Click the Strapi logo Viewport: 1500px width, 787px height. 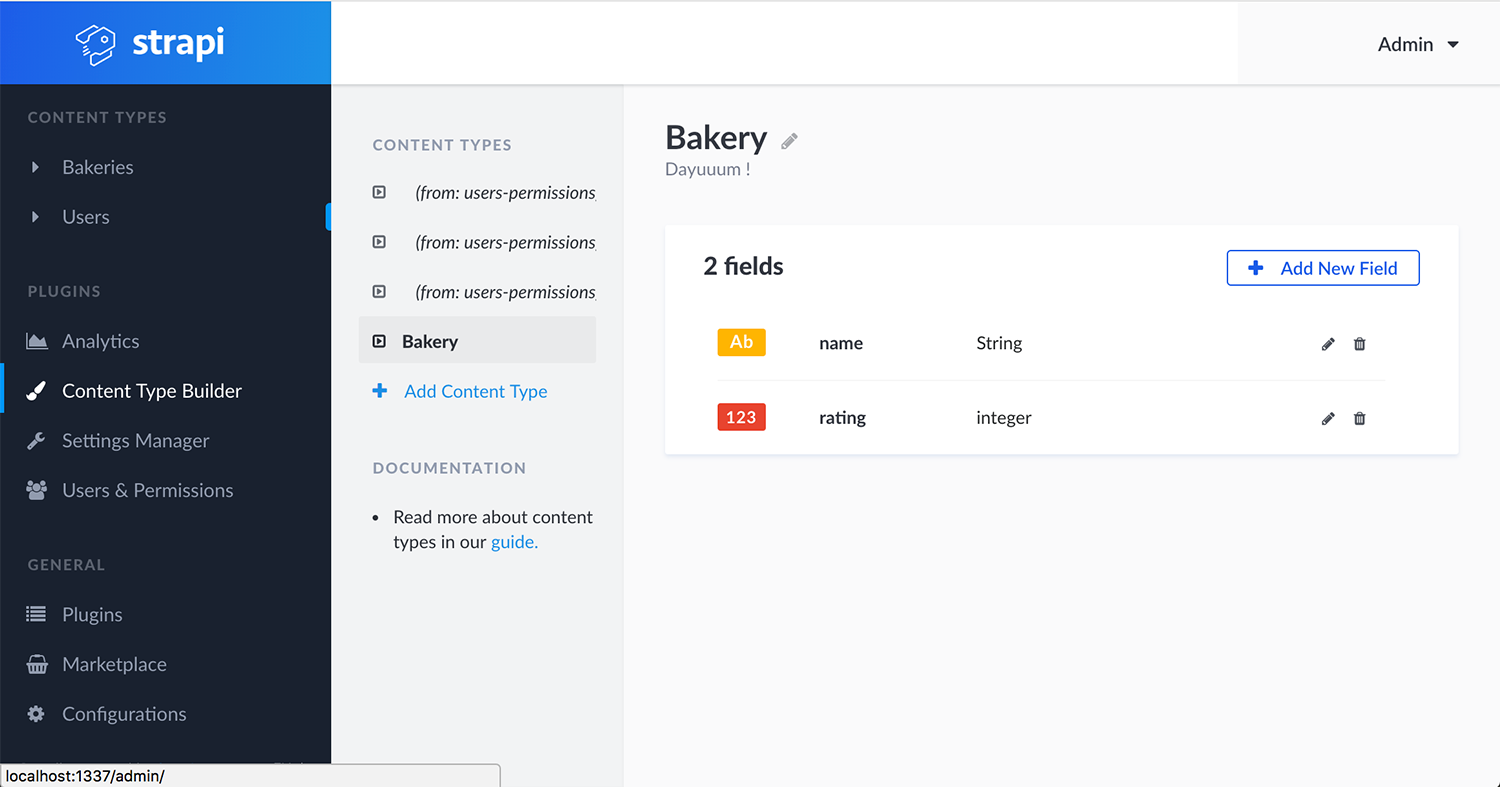point(145,42)
